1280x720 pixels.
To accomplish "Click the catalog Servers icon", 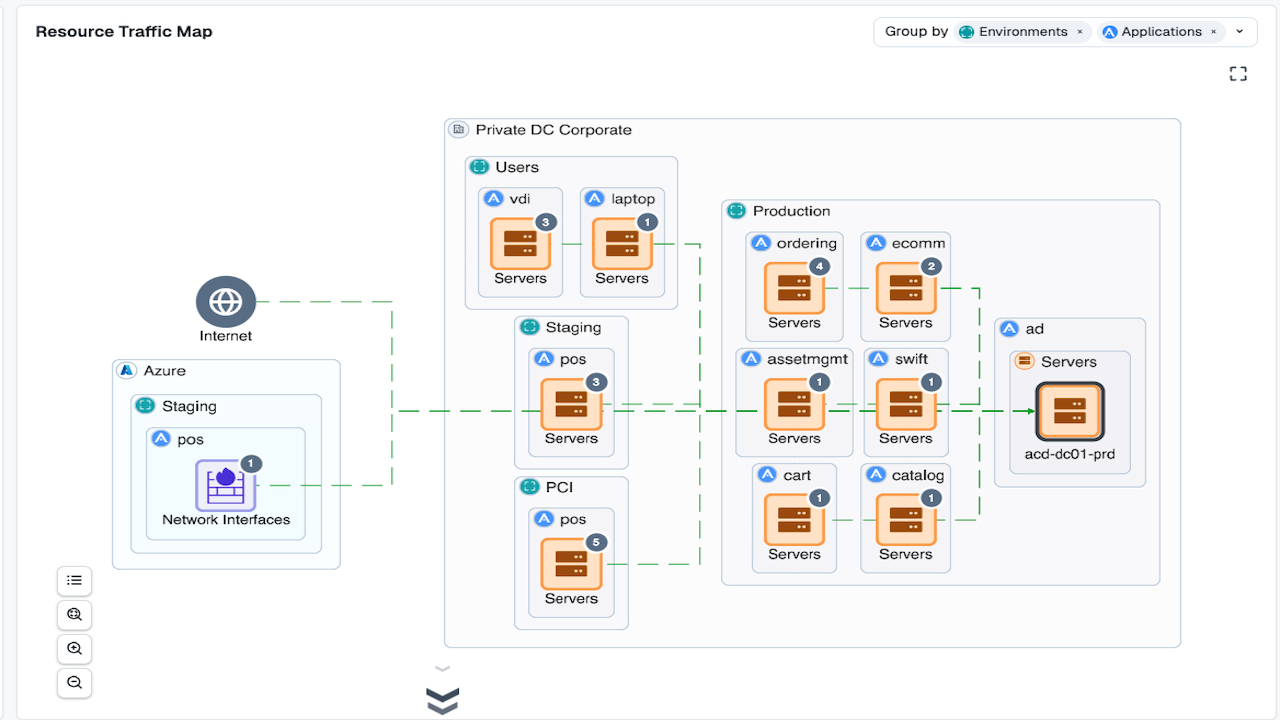I will tap(906, 520).
